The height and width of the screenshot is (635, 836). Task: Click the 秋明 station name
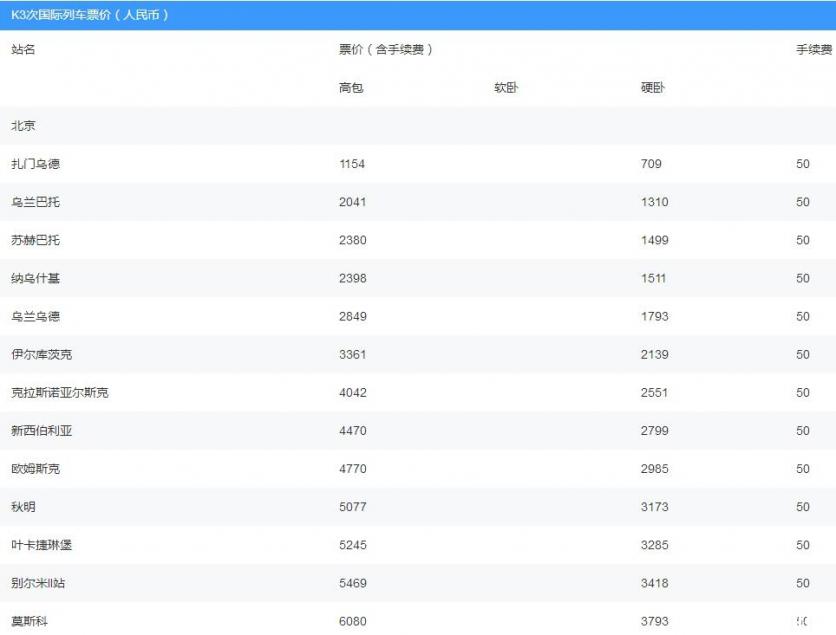point(23,507)
